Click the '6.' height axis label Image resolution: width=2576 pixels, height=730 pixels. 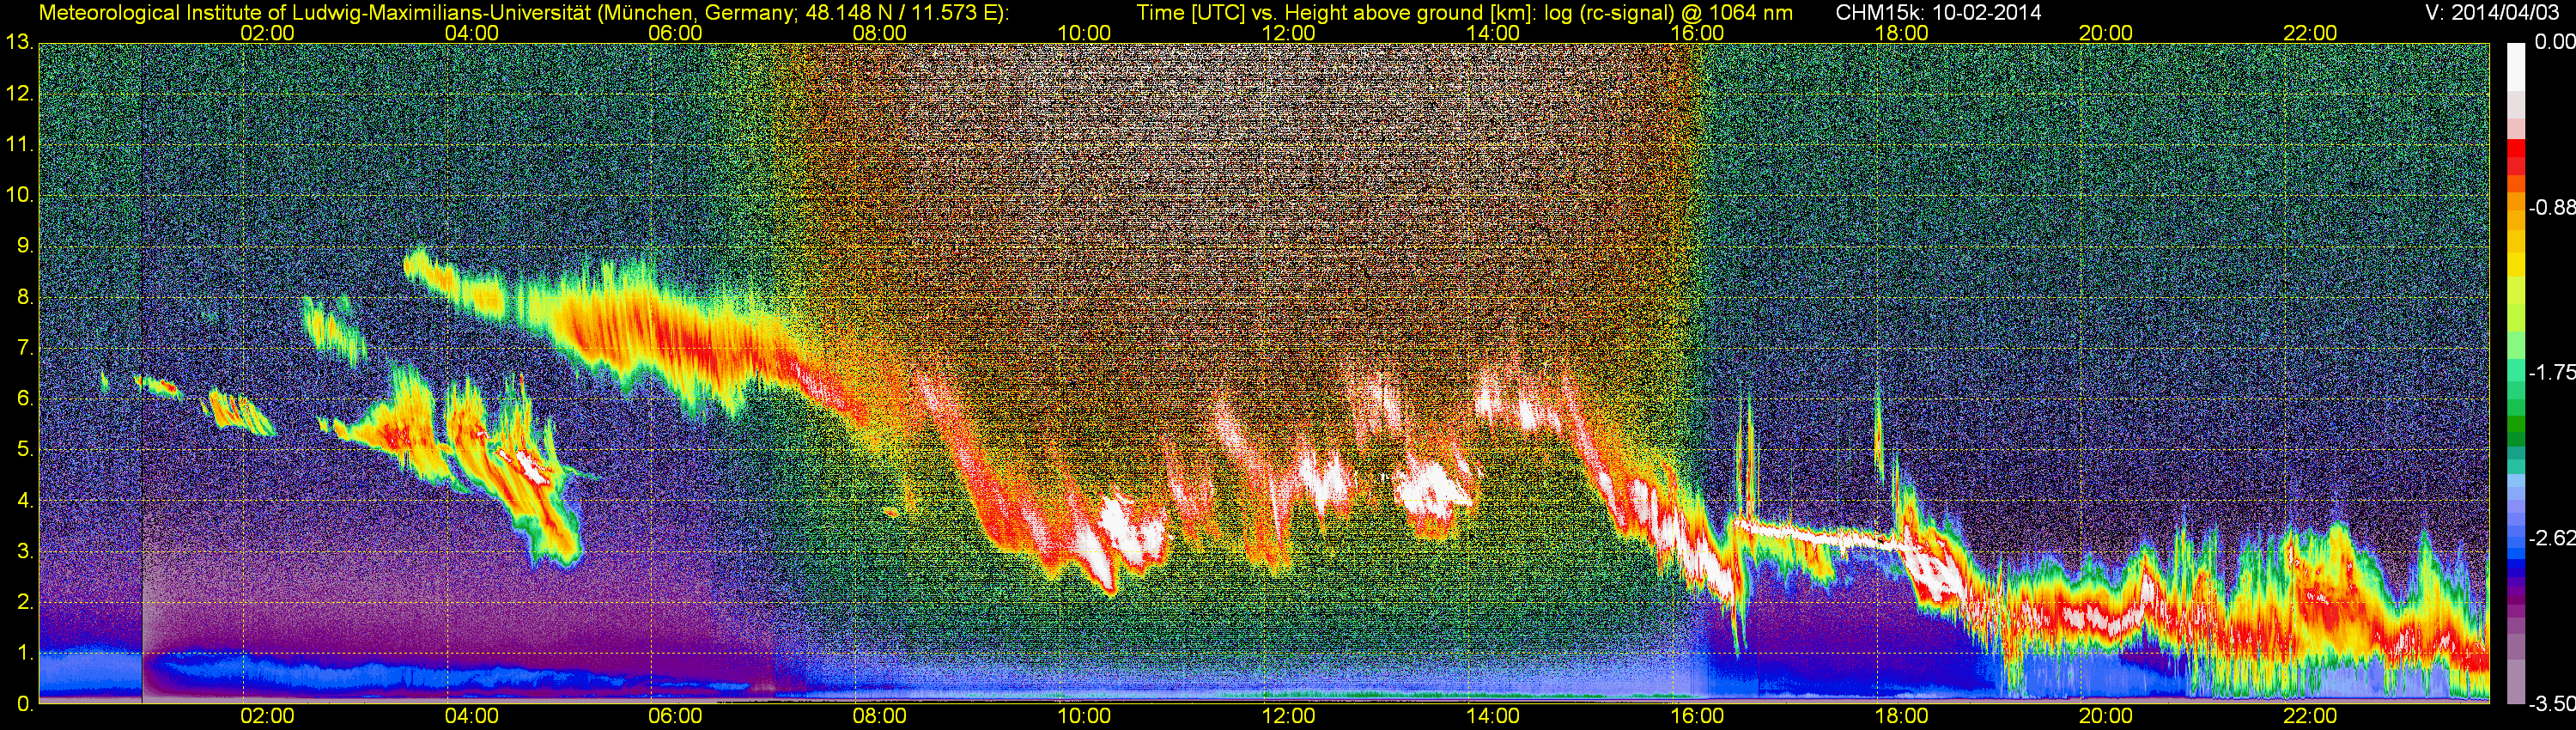(x=24, y=400)
